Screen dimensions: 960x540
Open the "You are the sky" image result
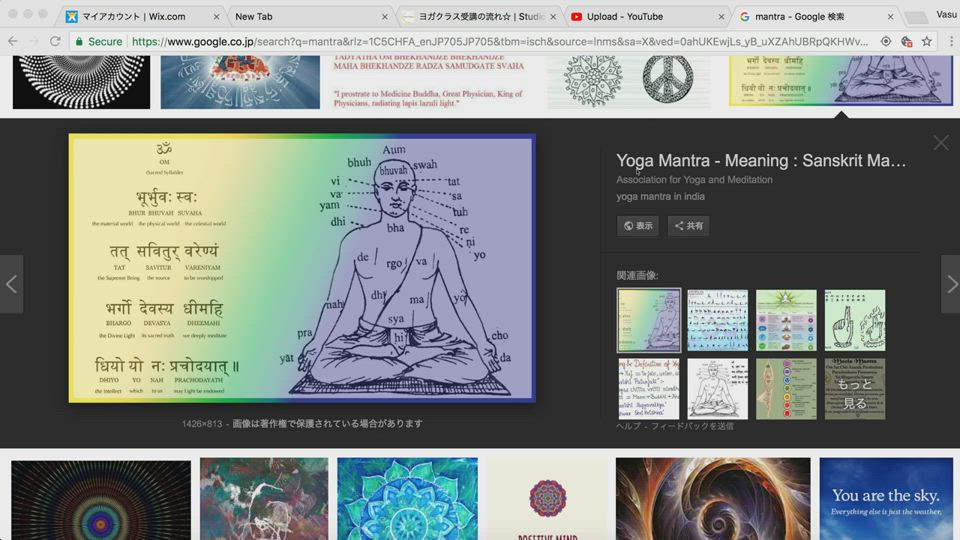(884, 499)
